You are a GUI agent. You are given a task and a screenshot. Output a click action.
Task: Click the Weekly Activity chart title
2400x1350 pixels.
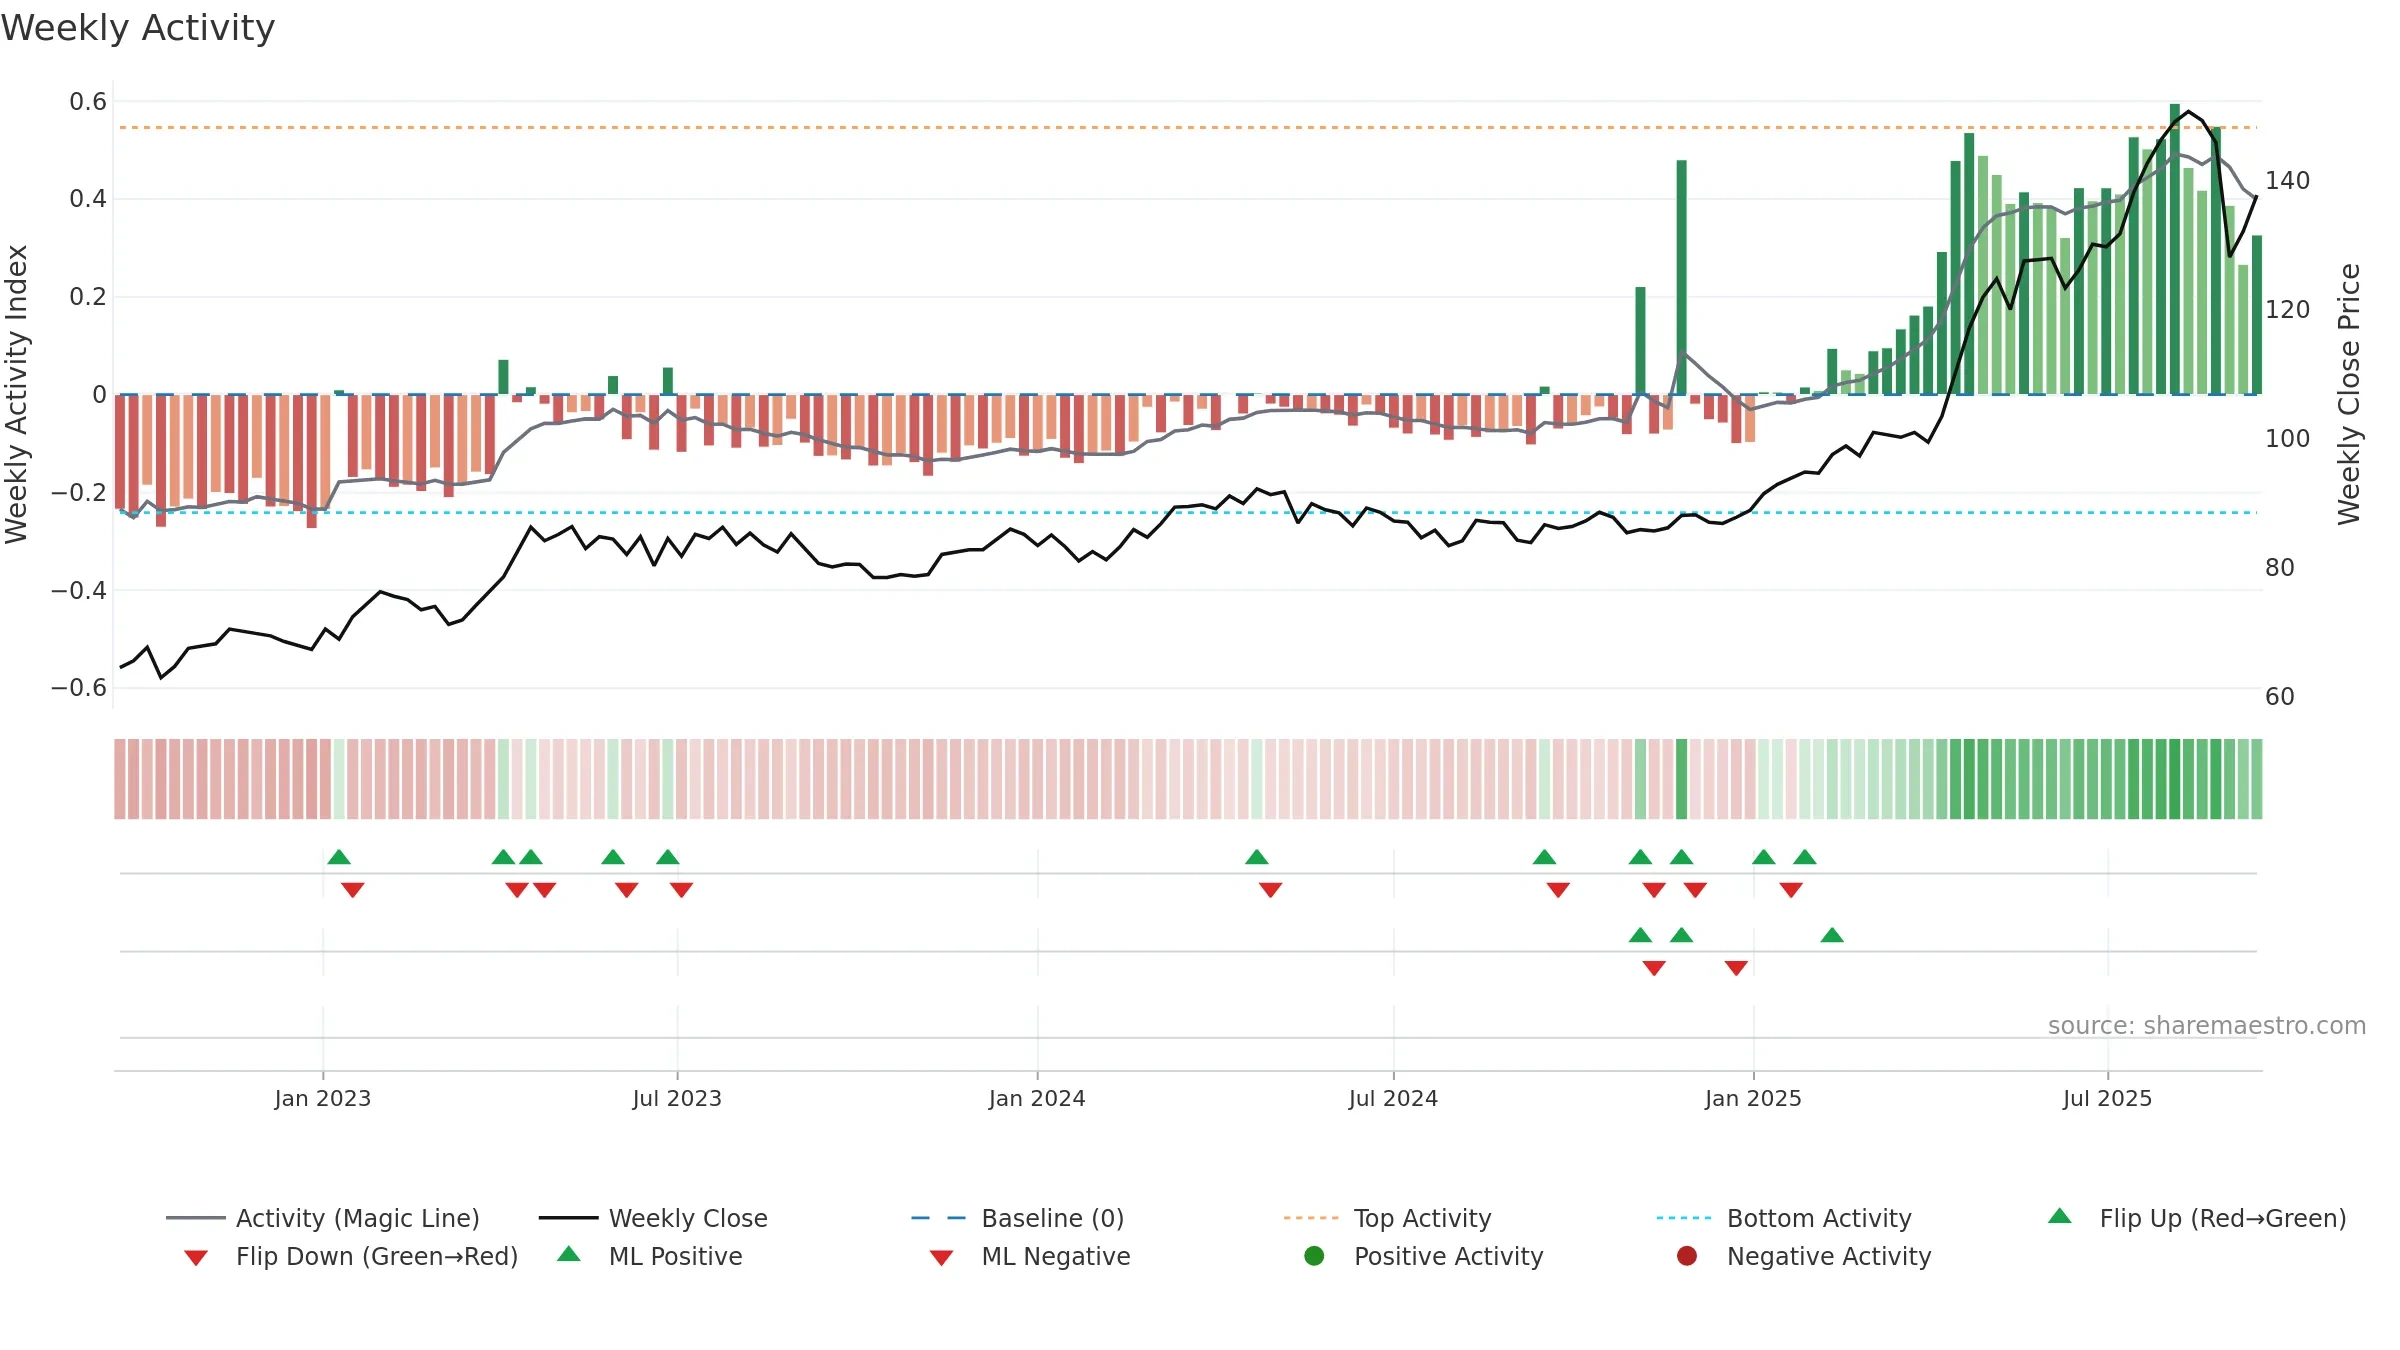[138, 28]
